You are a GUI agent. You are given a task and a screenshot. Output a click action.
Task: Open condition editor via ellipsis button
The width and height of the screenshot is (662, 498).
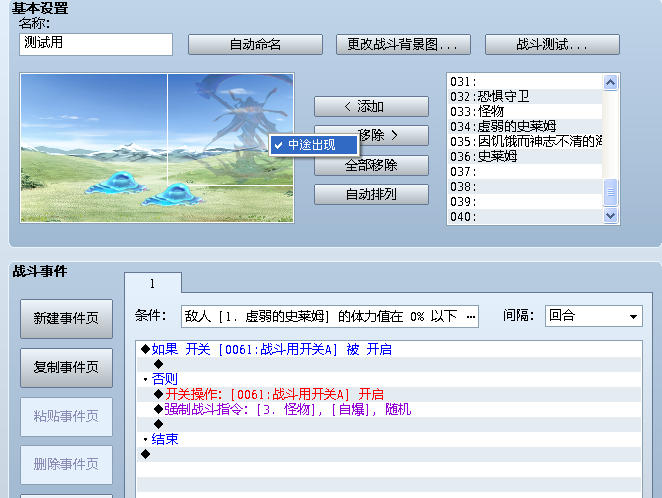point(471,317)
